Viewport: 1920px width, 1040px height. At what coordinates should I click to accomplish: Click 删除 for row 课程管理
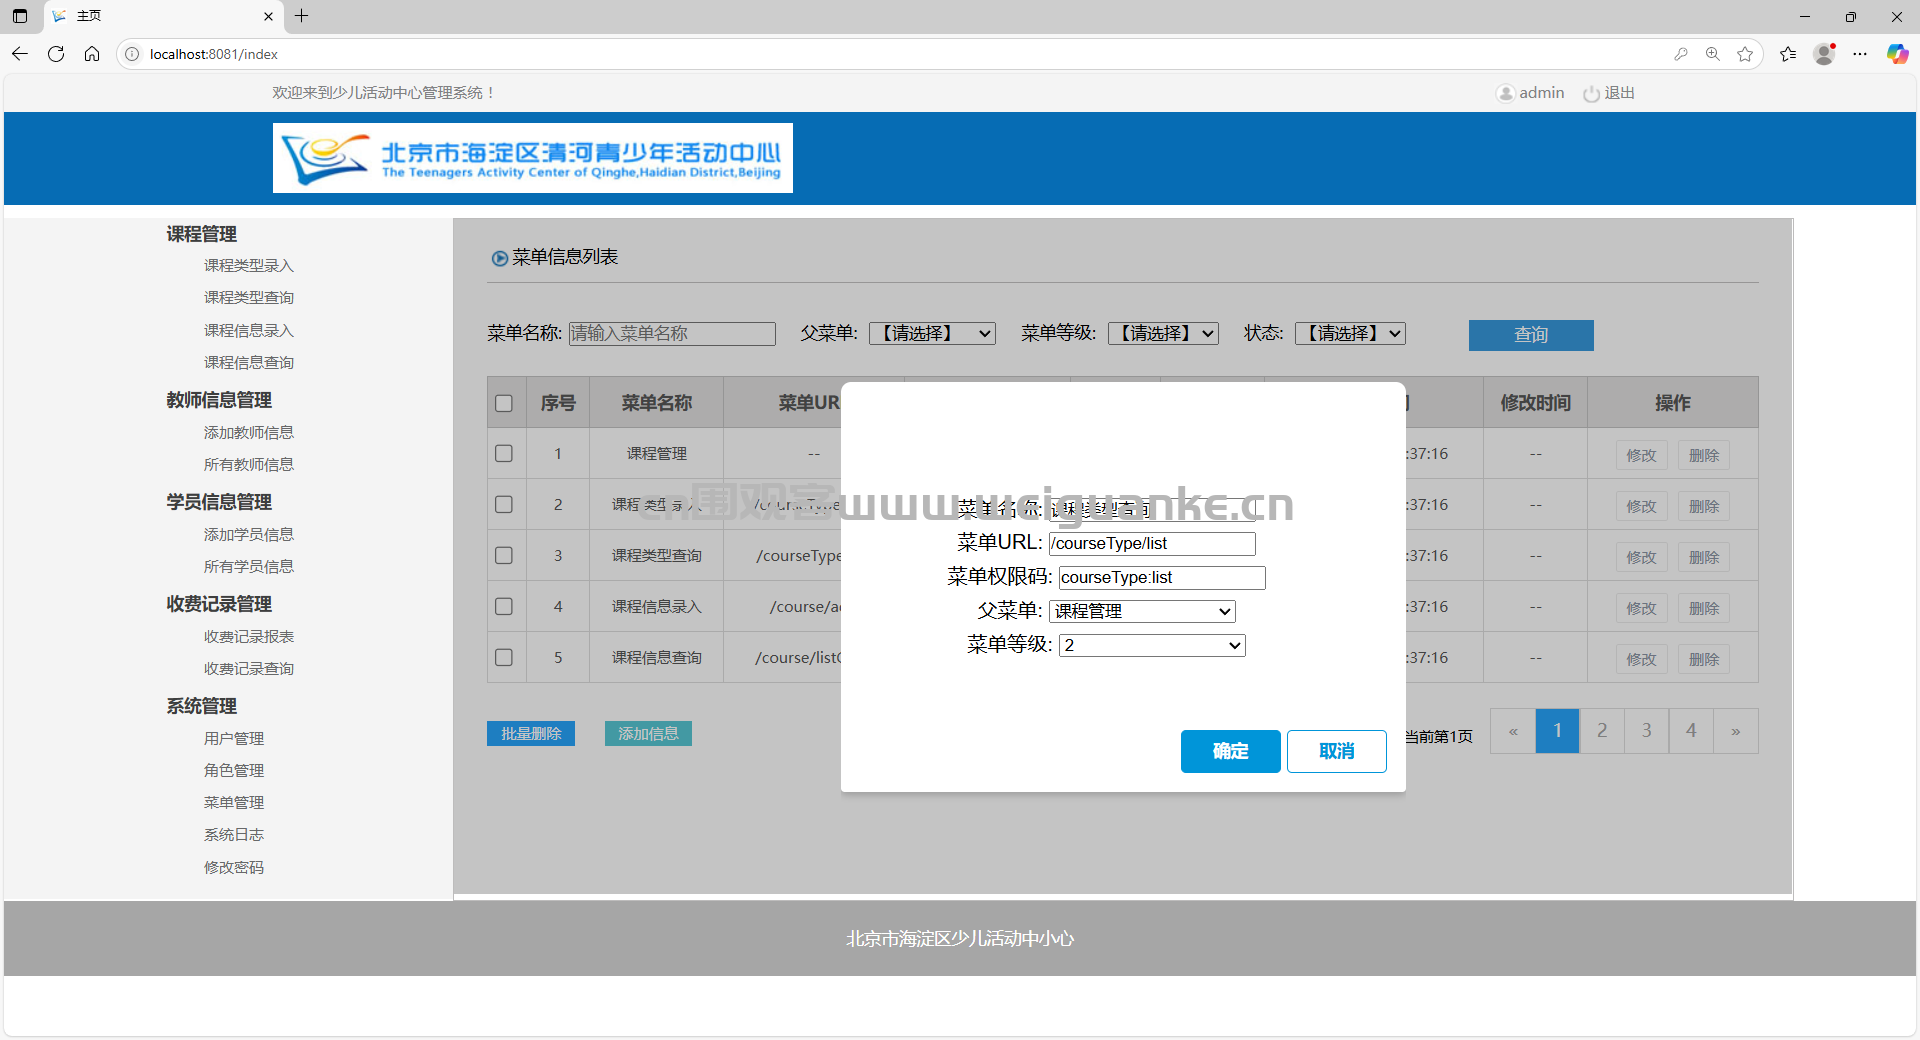tap(1704, 455)
